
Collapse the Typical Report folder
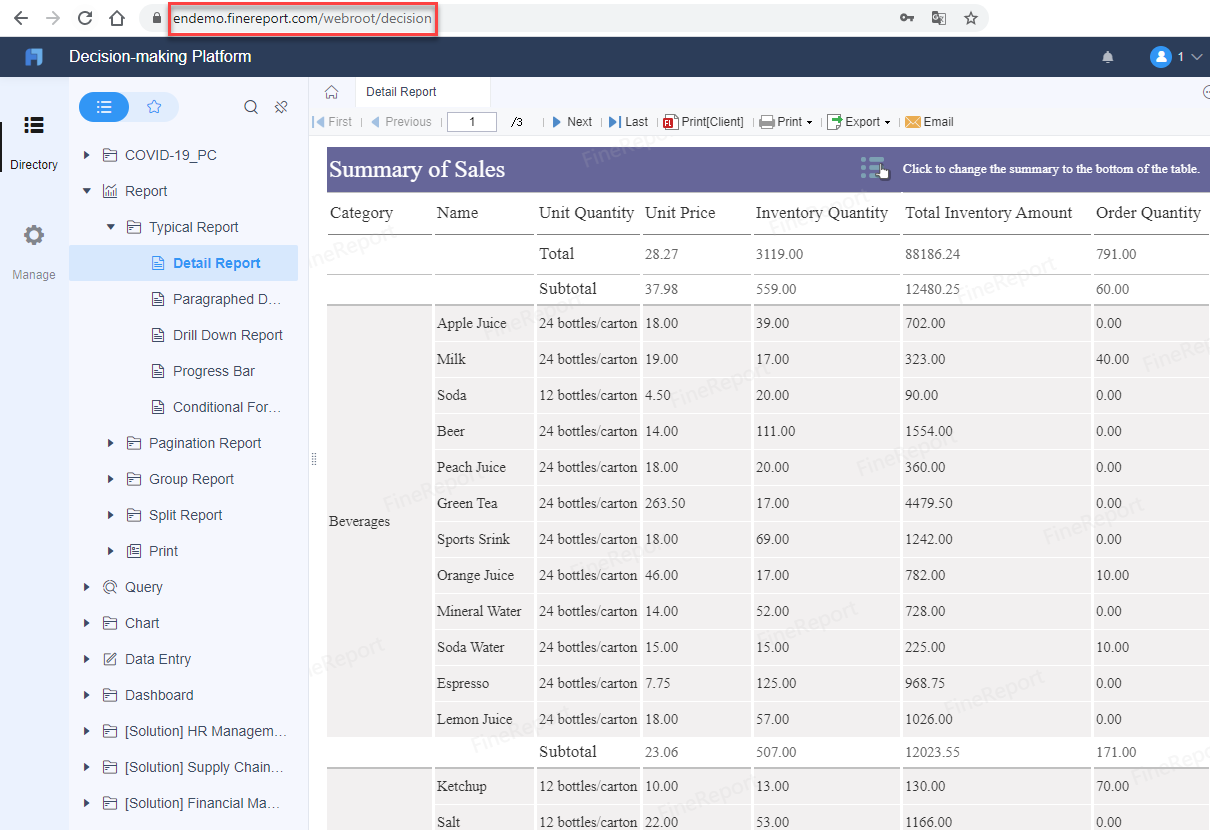point(111,227)
